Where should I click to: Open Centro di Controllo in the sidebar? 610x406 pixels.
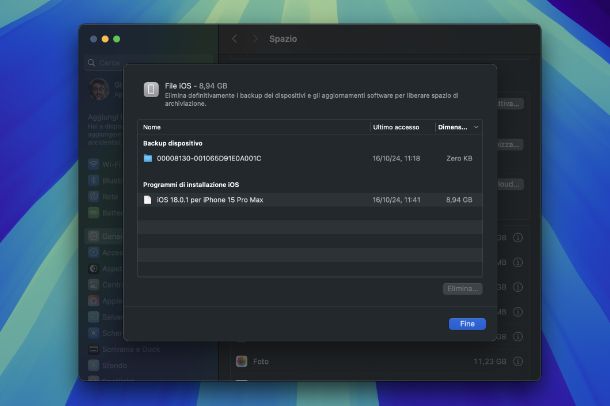click(x=104, y=285)
